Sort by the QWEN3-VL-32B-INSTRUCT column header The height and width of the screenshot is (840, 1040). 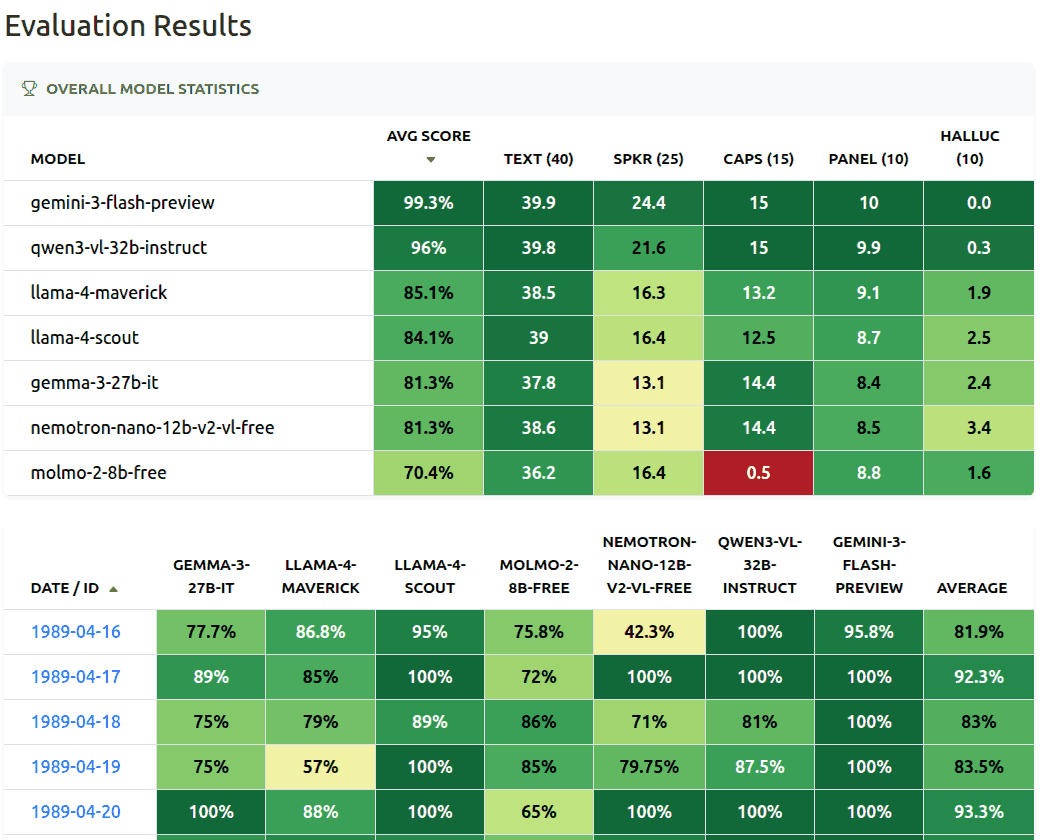(x=759, y=565)
